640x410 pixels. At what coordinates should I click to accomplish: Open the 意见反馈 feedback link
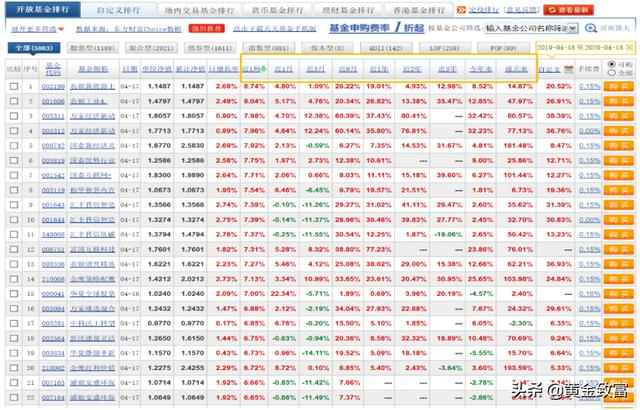click(x=522, y=10)
